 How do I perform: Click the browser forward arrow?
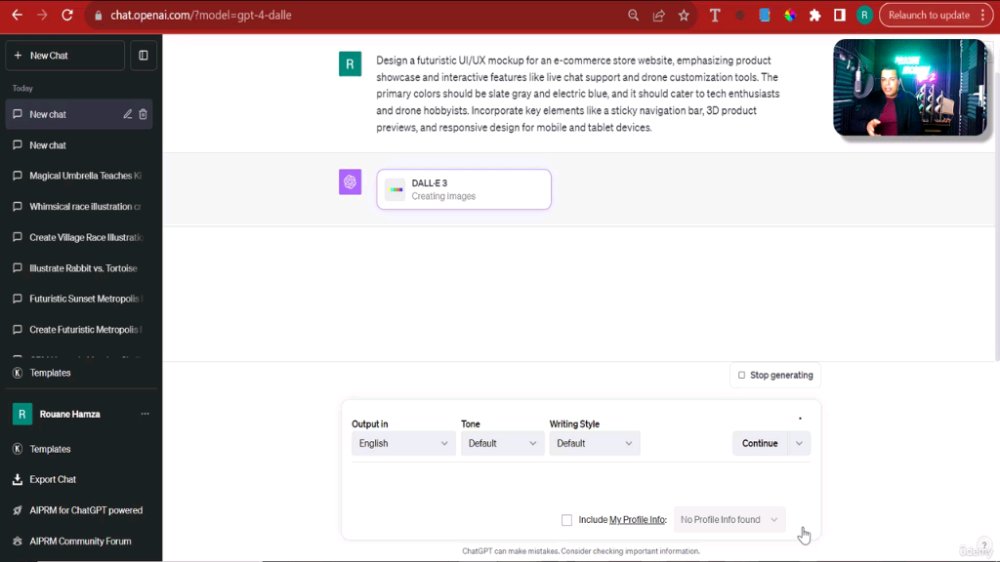pyautogui.click(x=42, y=15)
